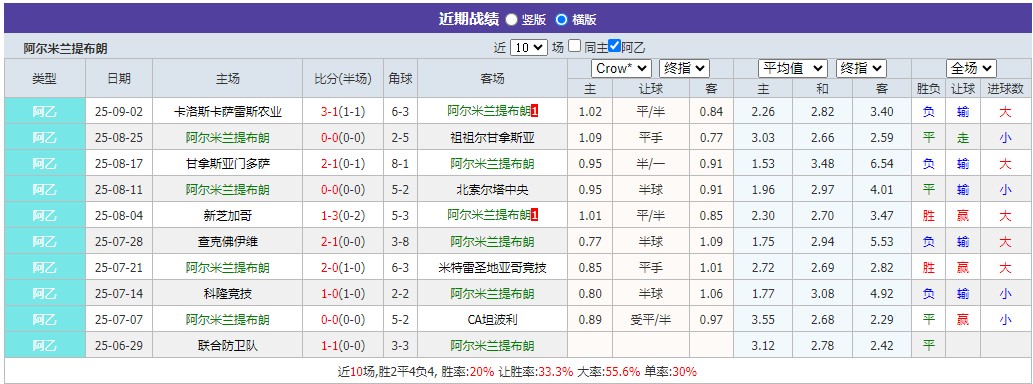Open home team 联合防卫队
The width and height of the screenshot is (1033, 384).
coord(227,345)
